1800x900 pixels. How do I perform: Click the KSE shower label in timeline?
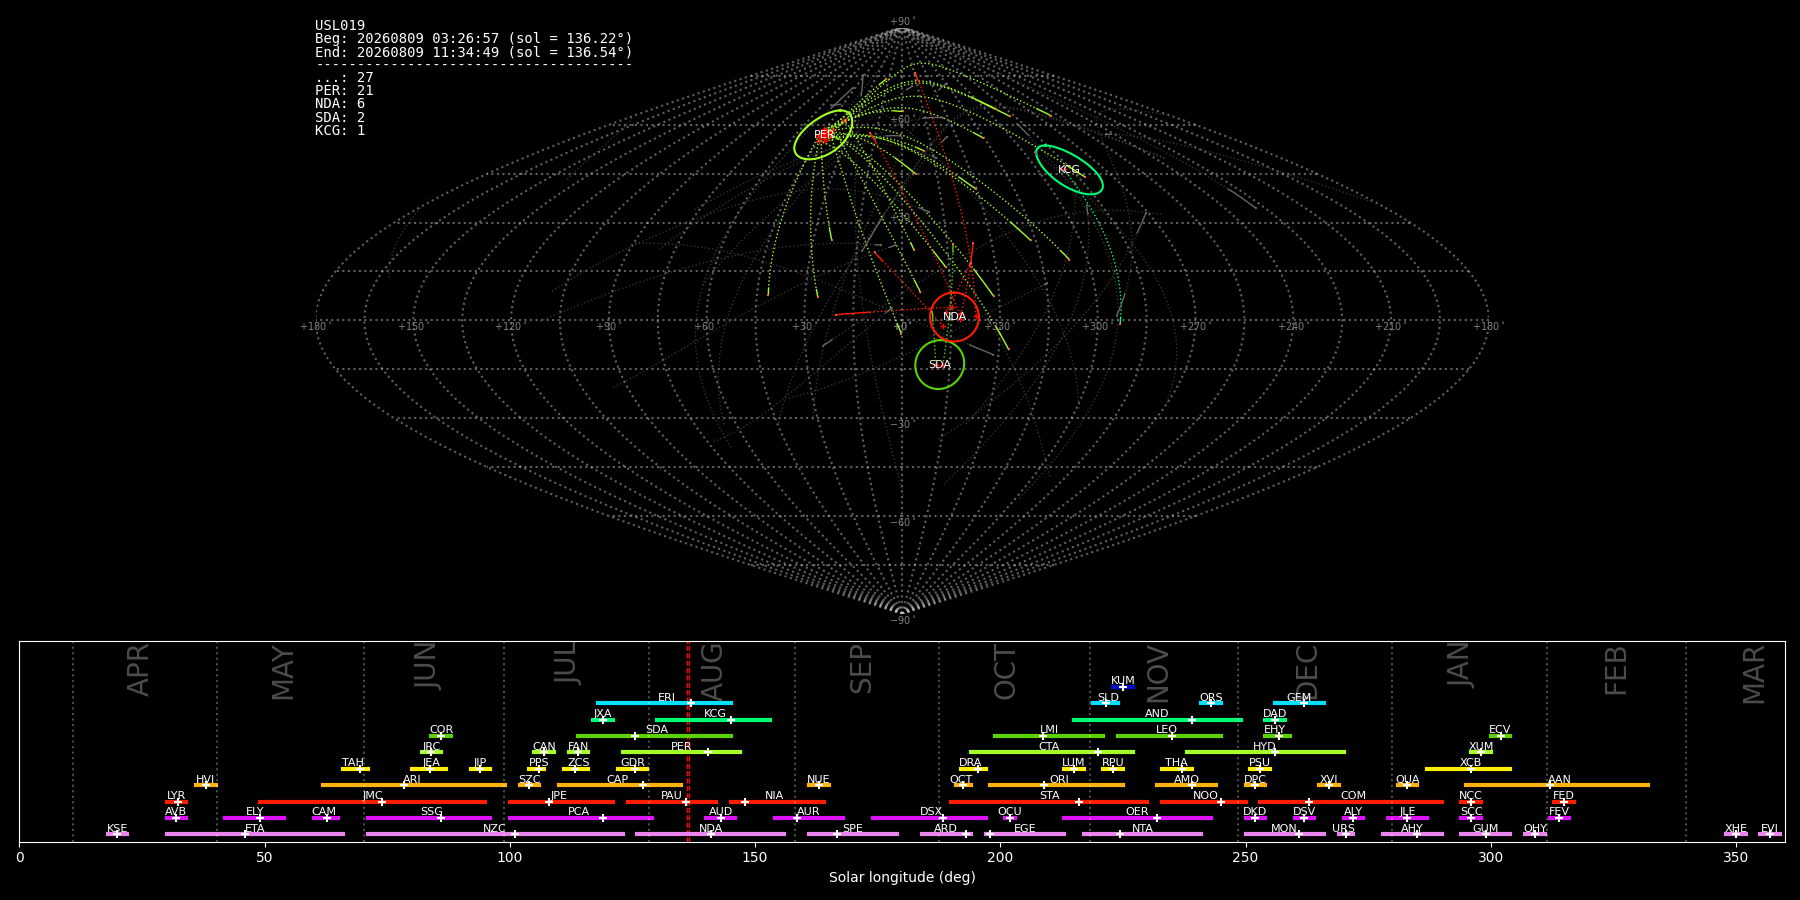(x=117, y=829)
